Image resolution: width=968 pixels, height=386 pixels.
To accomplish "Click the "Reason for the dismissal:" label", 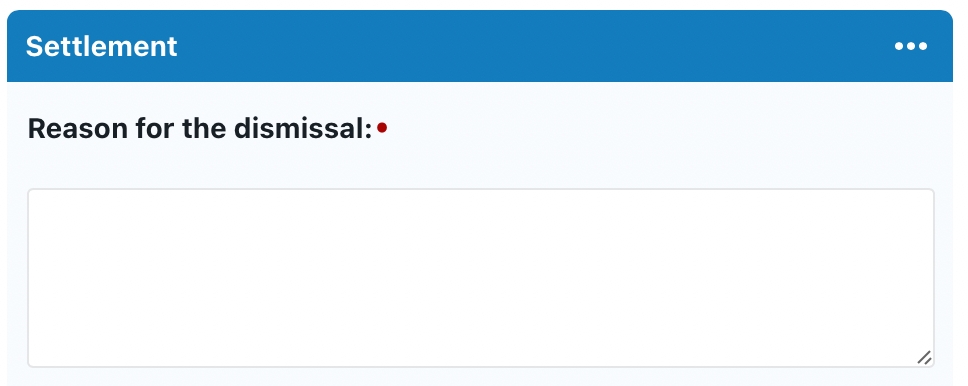I will tap(200, 128).
